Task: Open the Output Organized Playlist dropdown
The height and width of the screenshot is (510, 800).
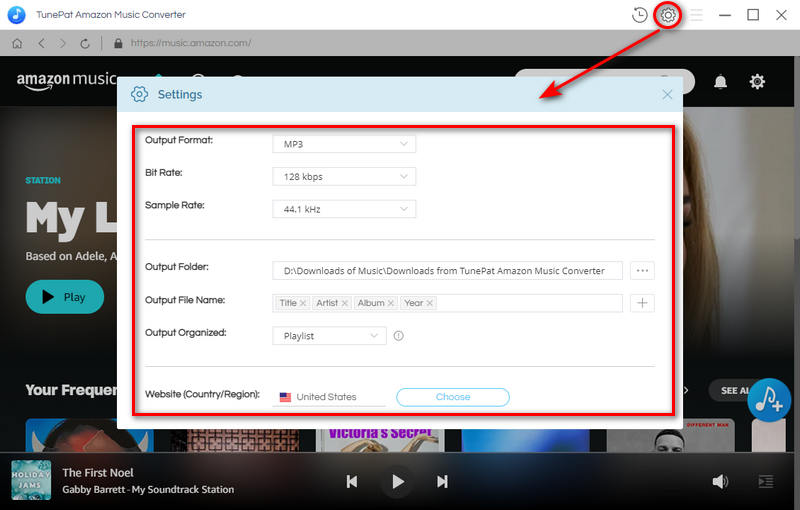Action: point(329,336)
